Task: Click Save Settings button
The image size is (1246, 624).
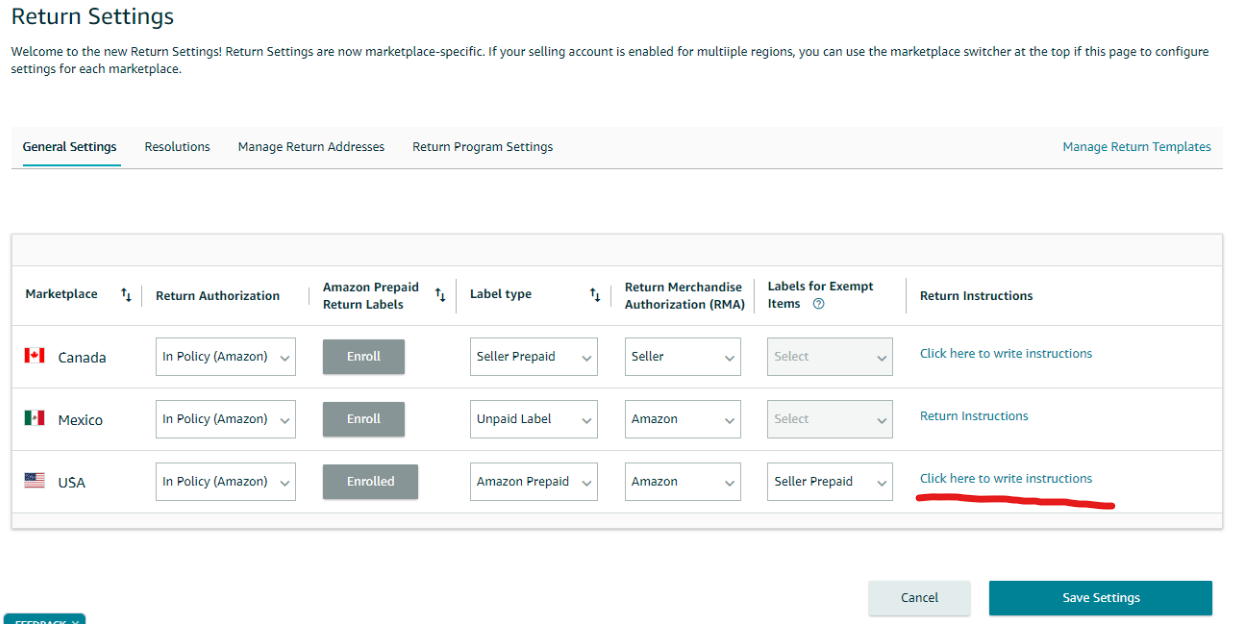Action: click(x=1101, y=598)
